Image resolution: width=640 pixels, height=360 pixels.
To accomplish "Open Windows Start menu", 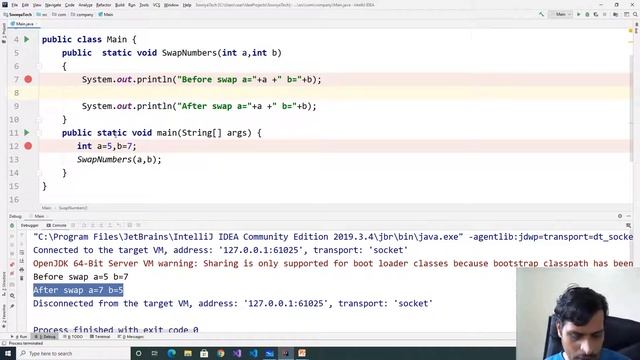I will (x=7, y=353).
